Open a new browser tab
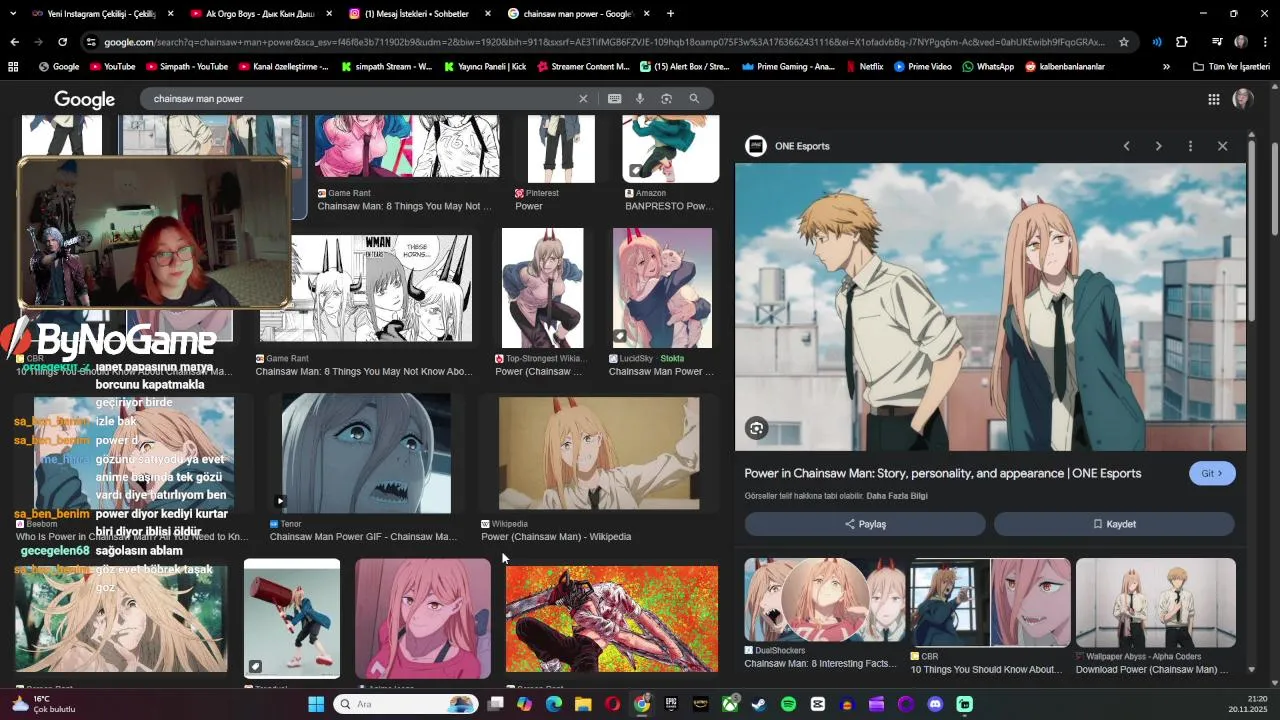Image resolution: width=1280 pixels, height=720 pixels. tap(670, 14)
